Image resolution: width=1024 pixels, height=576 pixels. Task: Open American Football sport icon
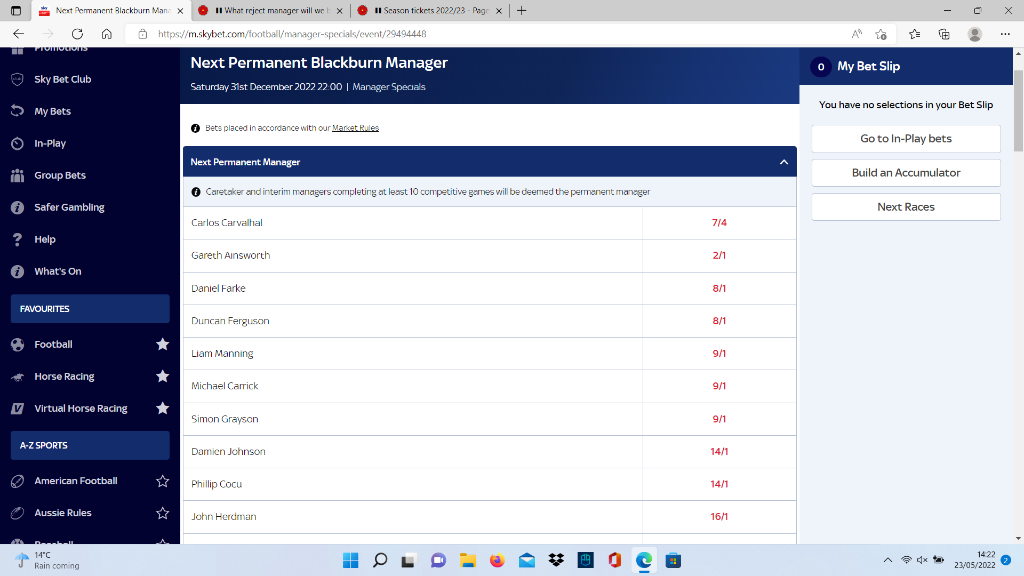coord(18,481)
